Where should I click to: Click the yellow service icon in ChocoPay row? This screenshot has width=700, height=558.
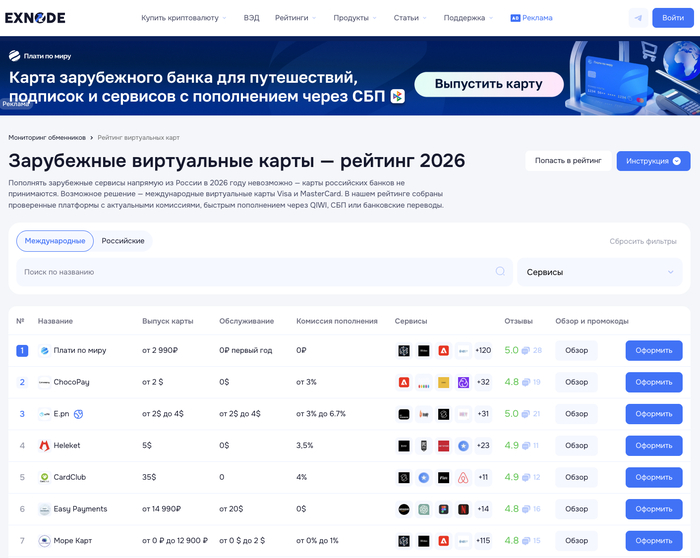pos(443,382)
